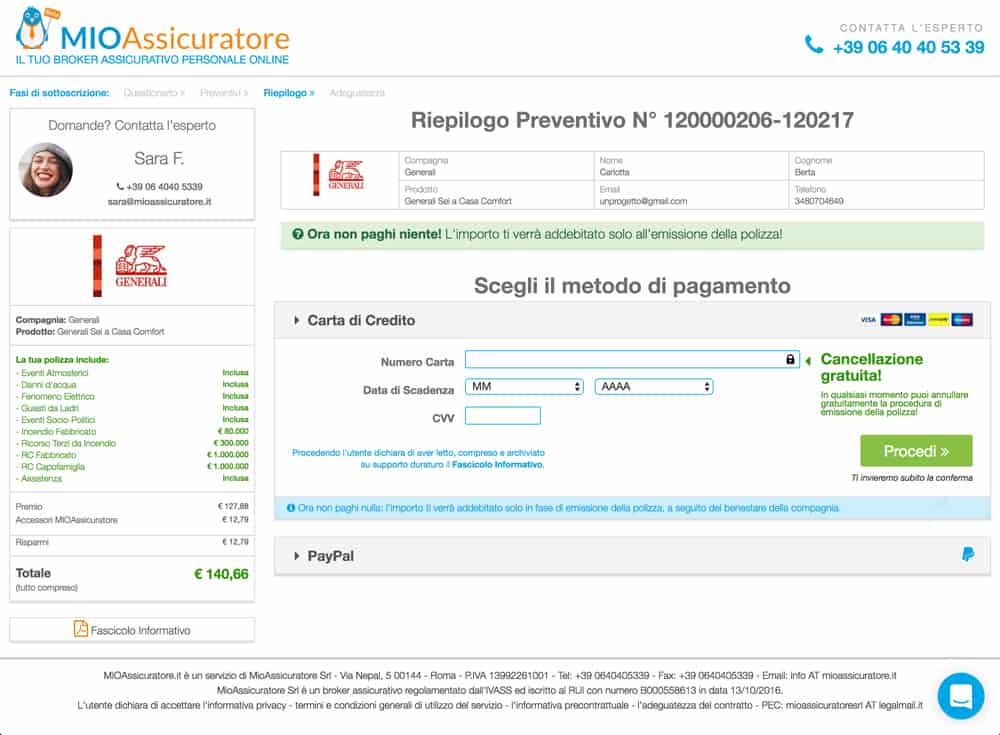The height and width of the screenshot is (735, 1000).
Task: Click the PayPal logo icon
Action: (967, 554)
